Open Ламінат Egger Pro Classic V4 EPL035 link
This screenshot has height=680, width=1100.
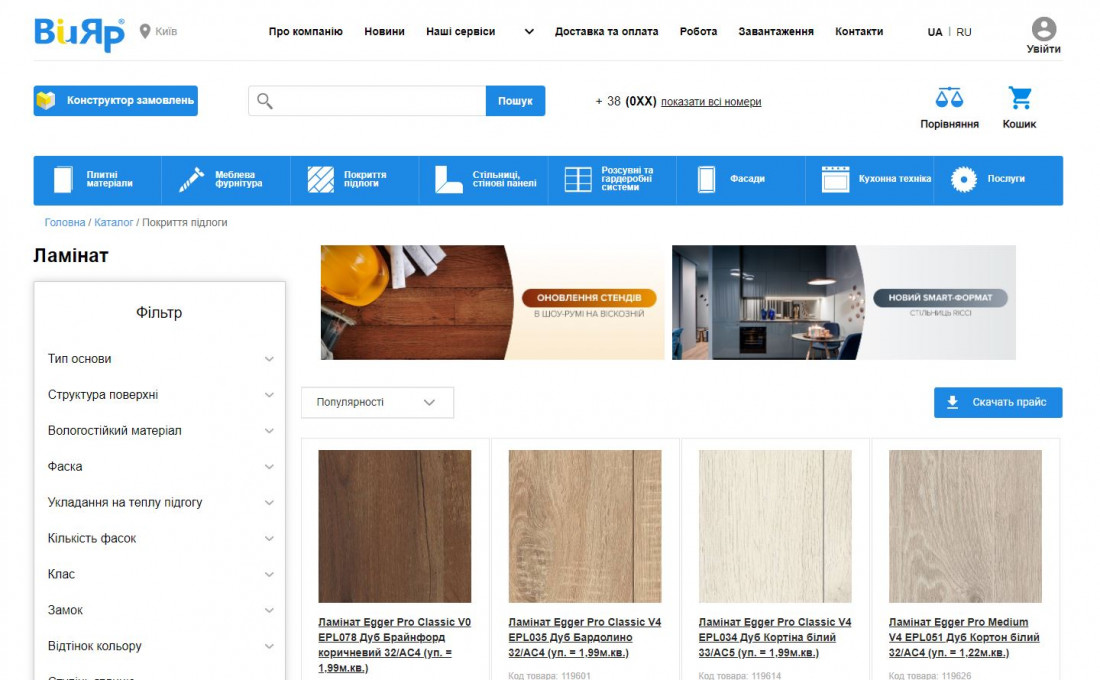click(584, 637)
